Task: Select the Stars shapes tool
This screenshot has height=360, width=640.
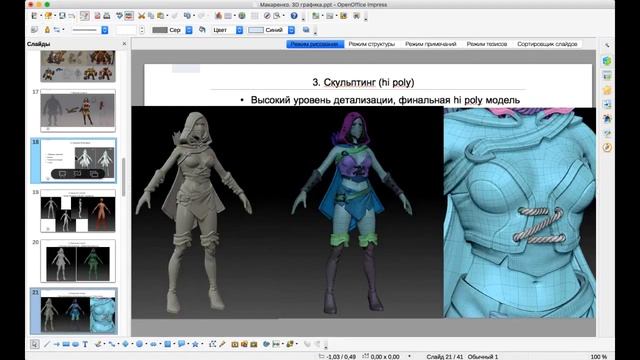Action: [195, 344]
